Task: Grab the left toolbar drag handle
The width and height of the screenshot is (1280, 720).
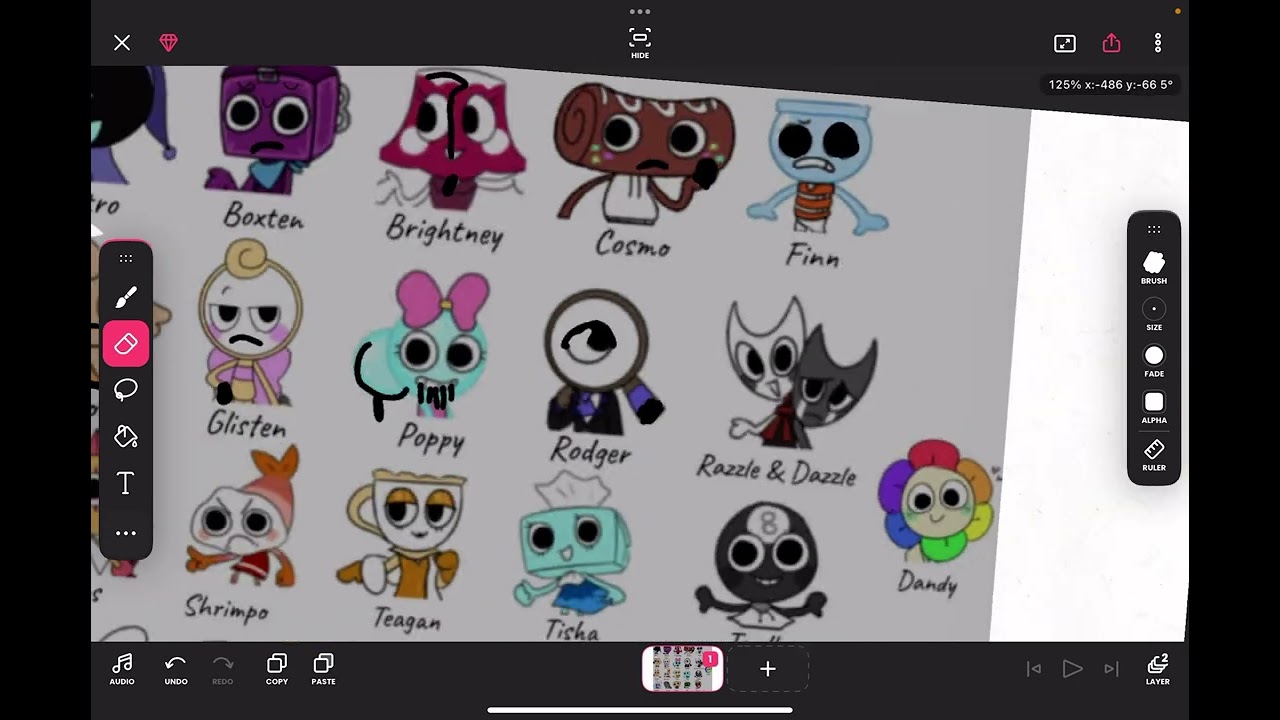Action: tap(126, 259)
